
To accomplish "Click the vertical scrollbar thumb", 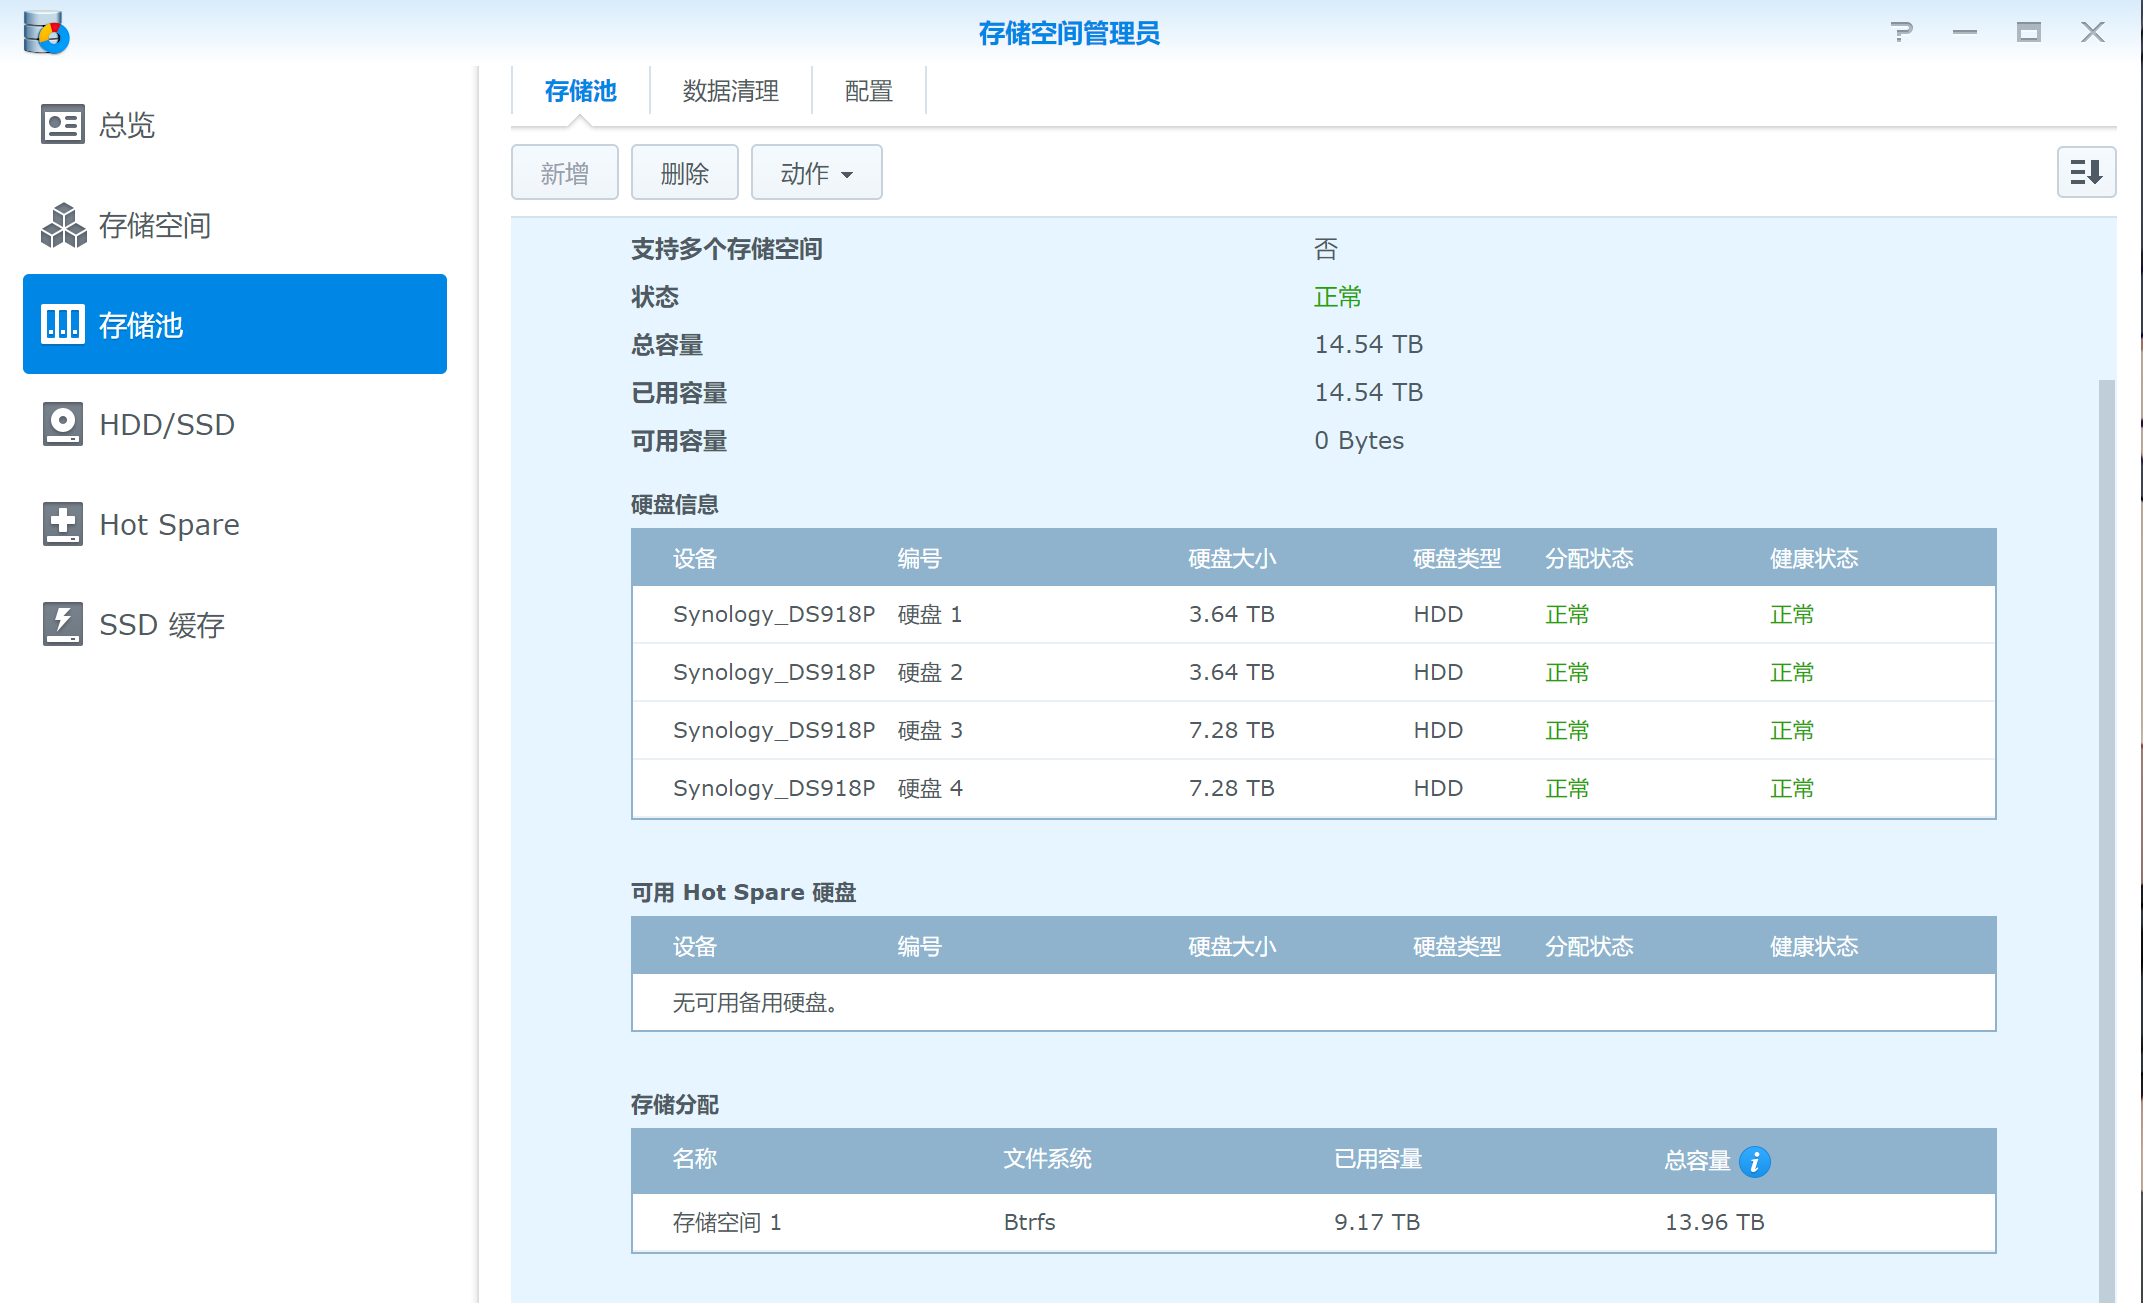I will (x=2106, y=840).
